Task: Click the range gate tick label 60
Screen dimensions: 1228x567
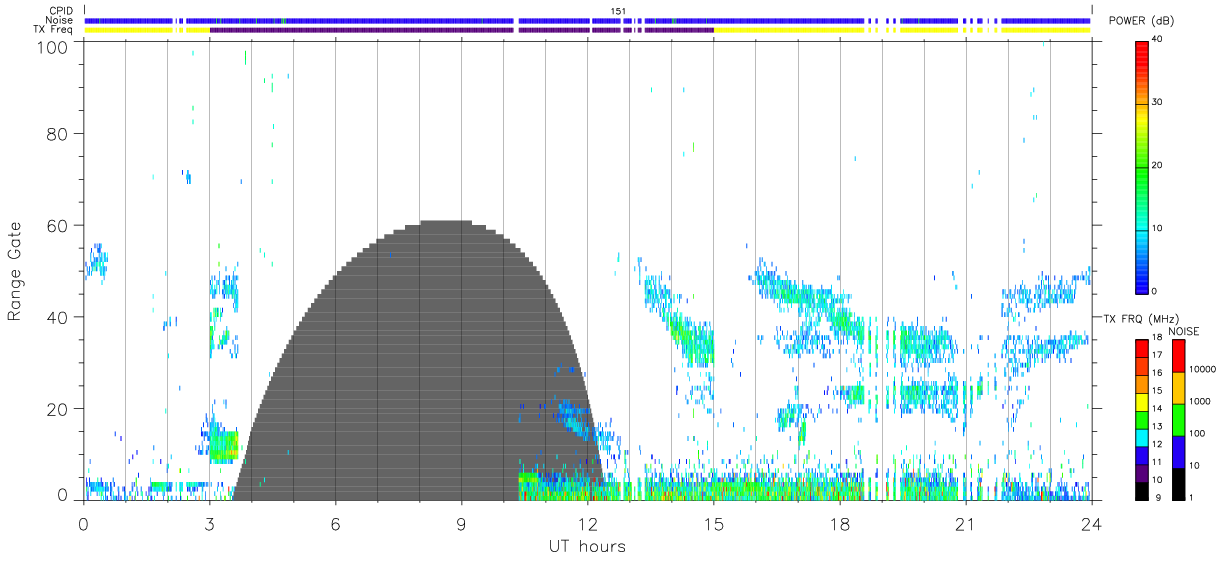Action: coord(56,226)
